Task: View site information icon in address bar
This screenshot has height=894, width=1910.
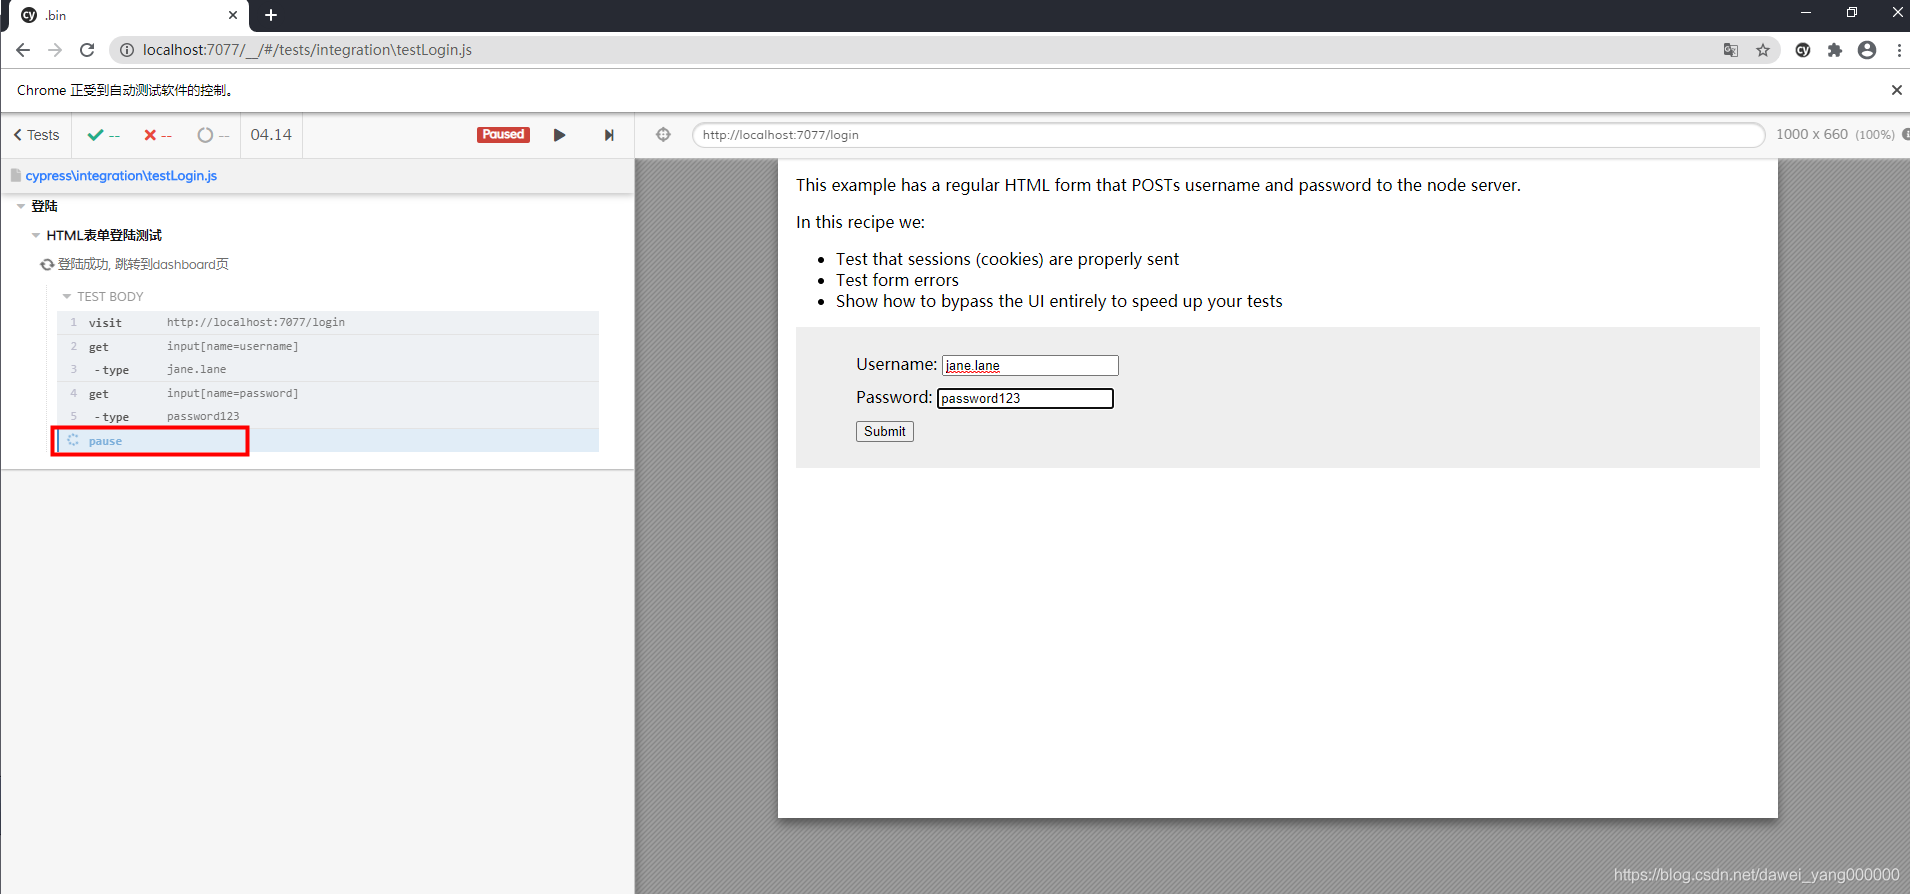Action: (x=127, y=50)
